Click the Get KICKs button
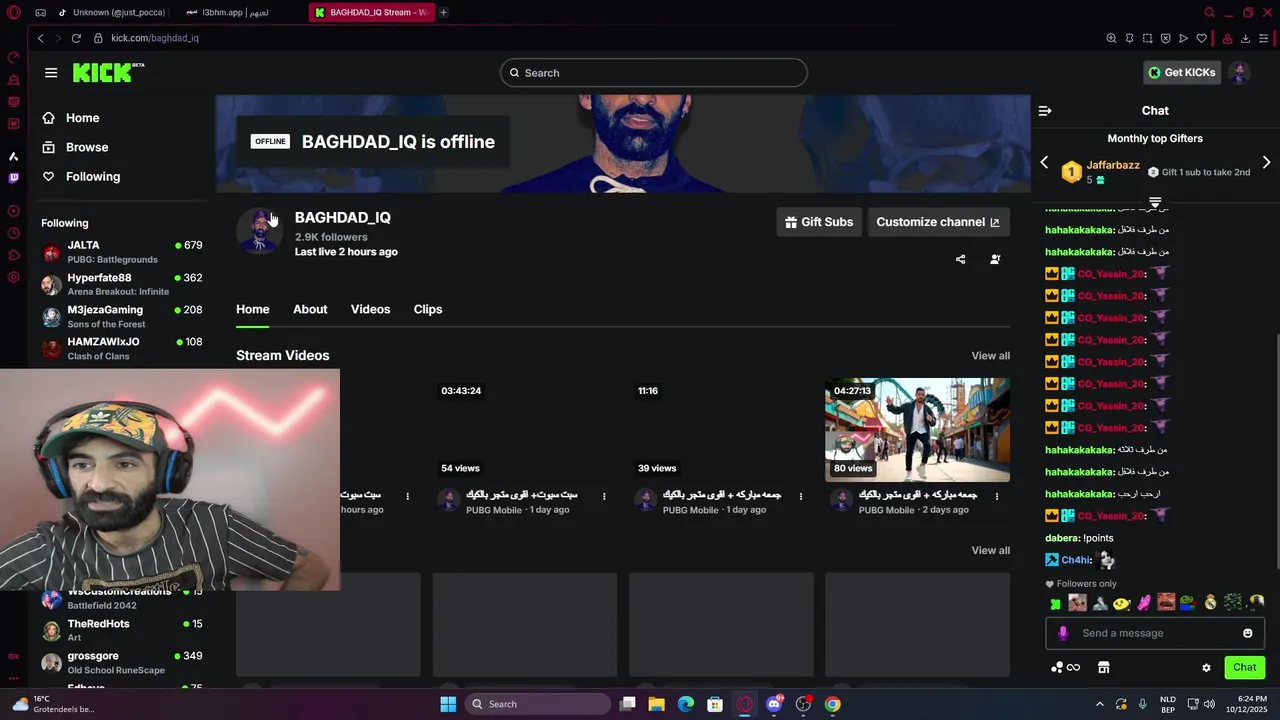The height and width of the screenshot is (720, 1280). [x=1182, y=72]
